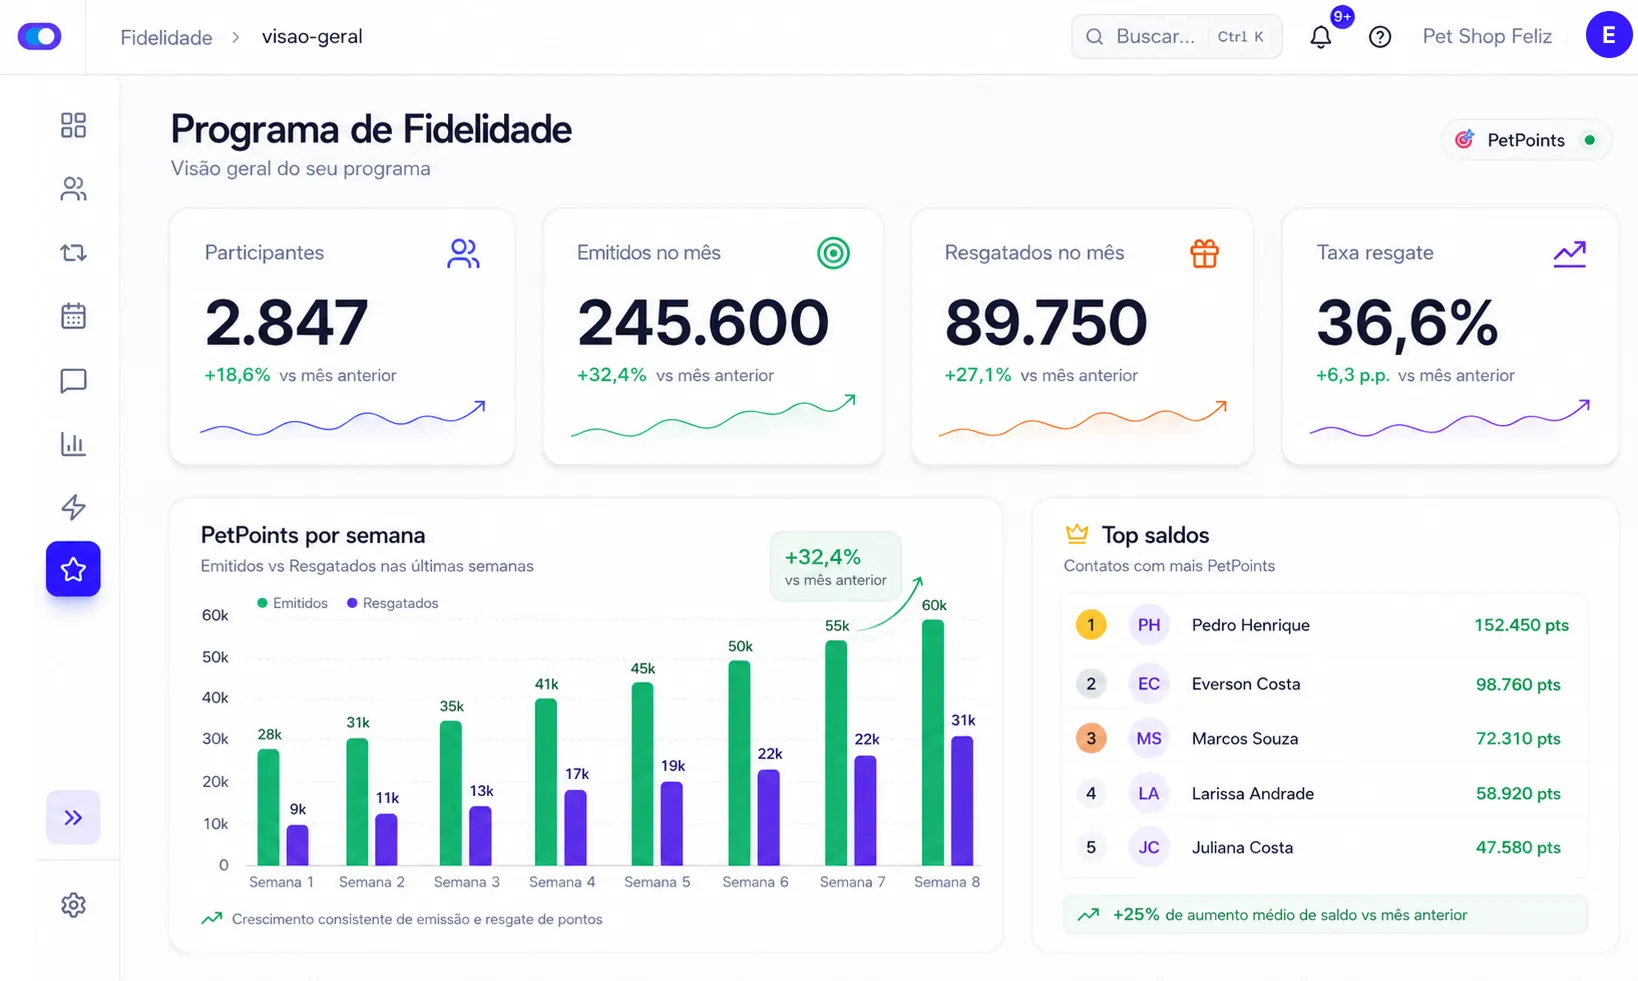
Task: Click the 2.847 participants value
Action: 286,323
